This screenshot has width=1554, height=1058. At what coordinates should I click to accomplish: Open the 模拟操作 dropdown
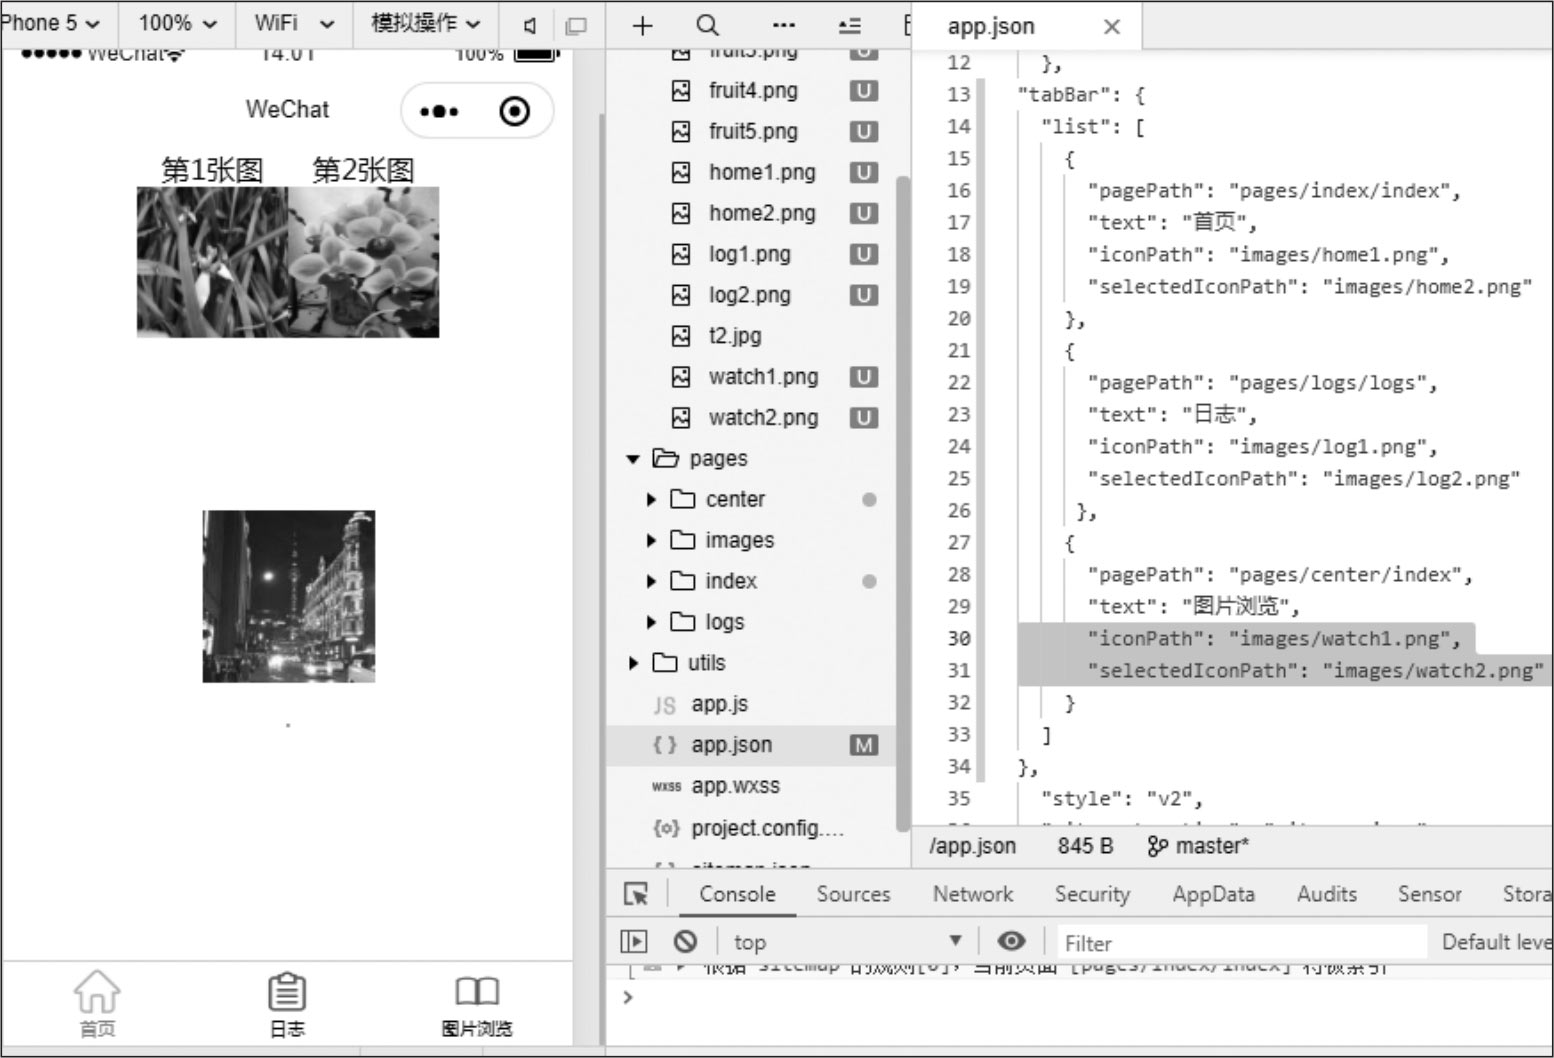[425, 23]
